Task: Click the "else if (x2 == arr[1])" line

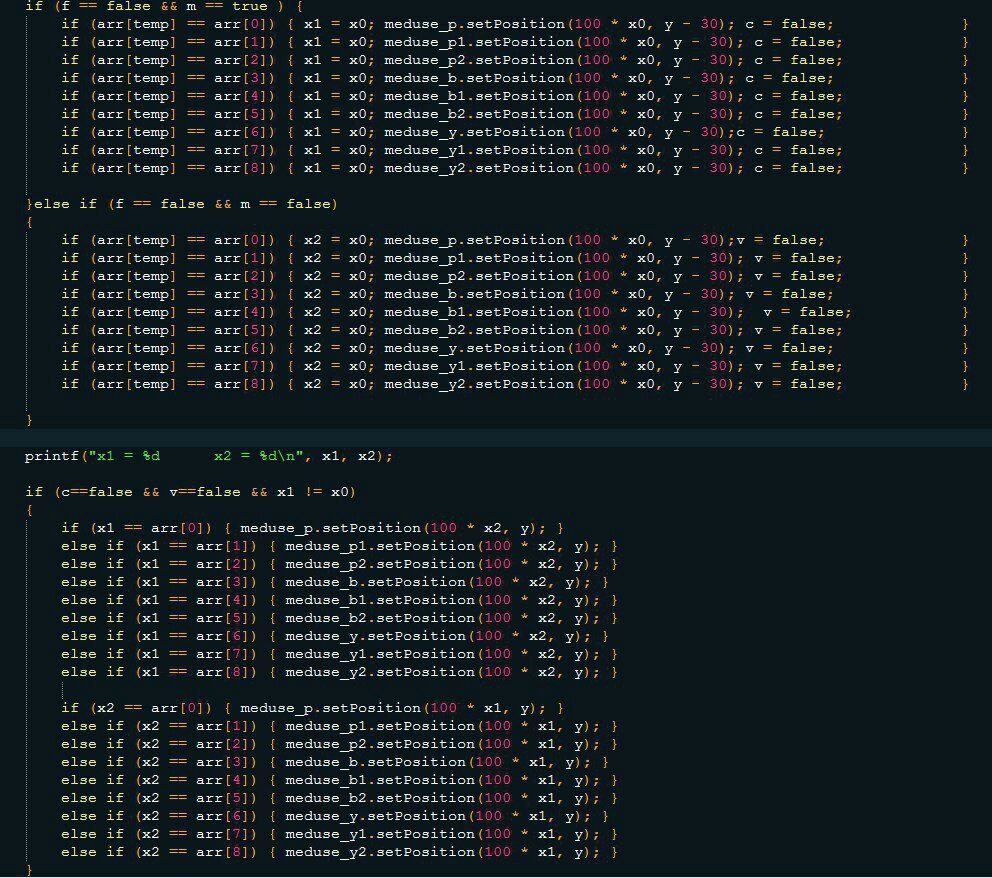Action: coord(339,726)
